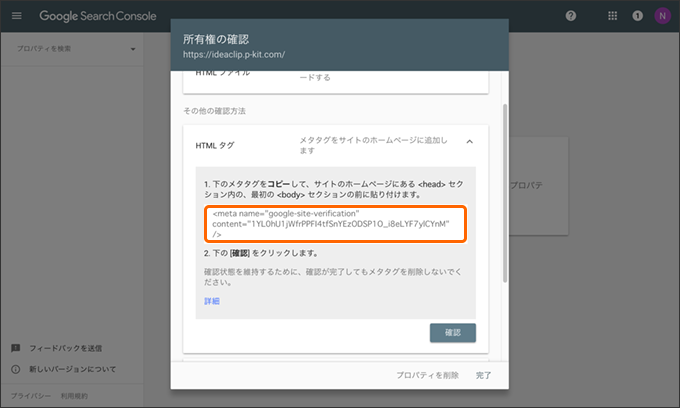Click the feedback speech bubble icon
The image size is (680, 408).
pos(16,348)
